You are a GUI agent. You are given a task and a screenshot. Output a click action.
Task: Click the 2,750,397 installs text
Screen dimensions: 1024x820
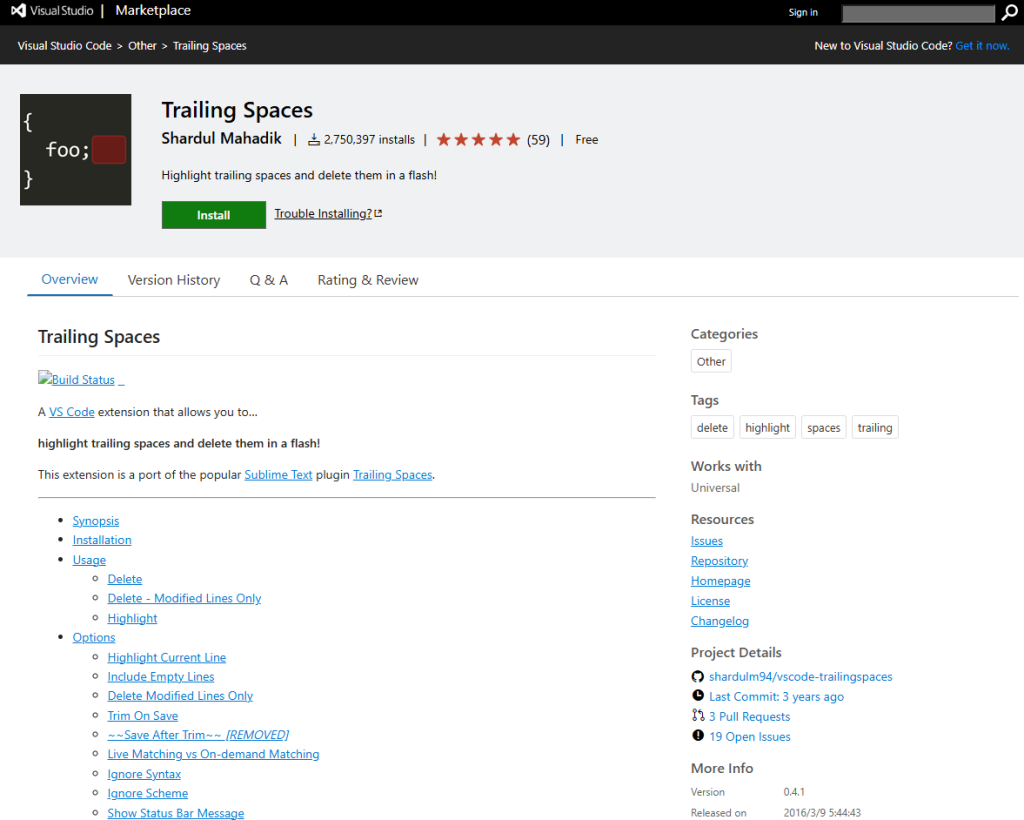[x=369, y=140]
